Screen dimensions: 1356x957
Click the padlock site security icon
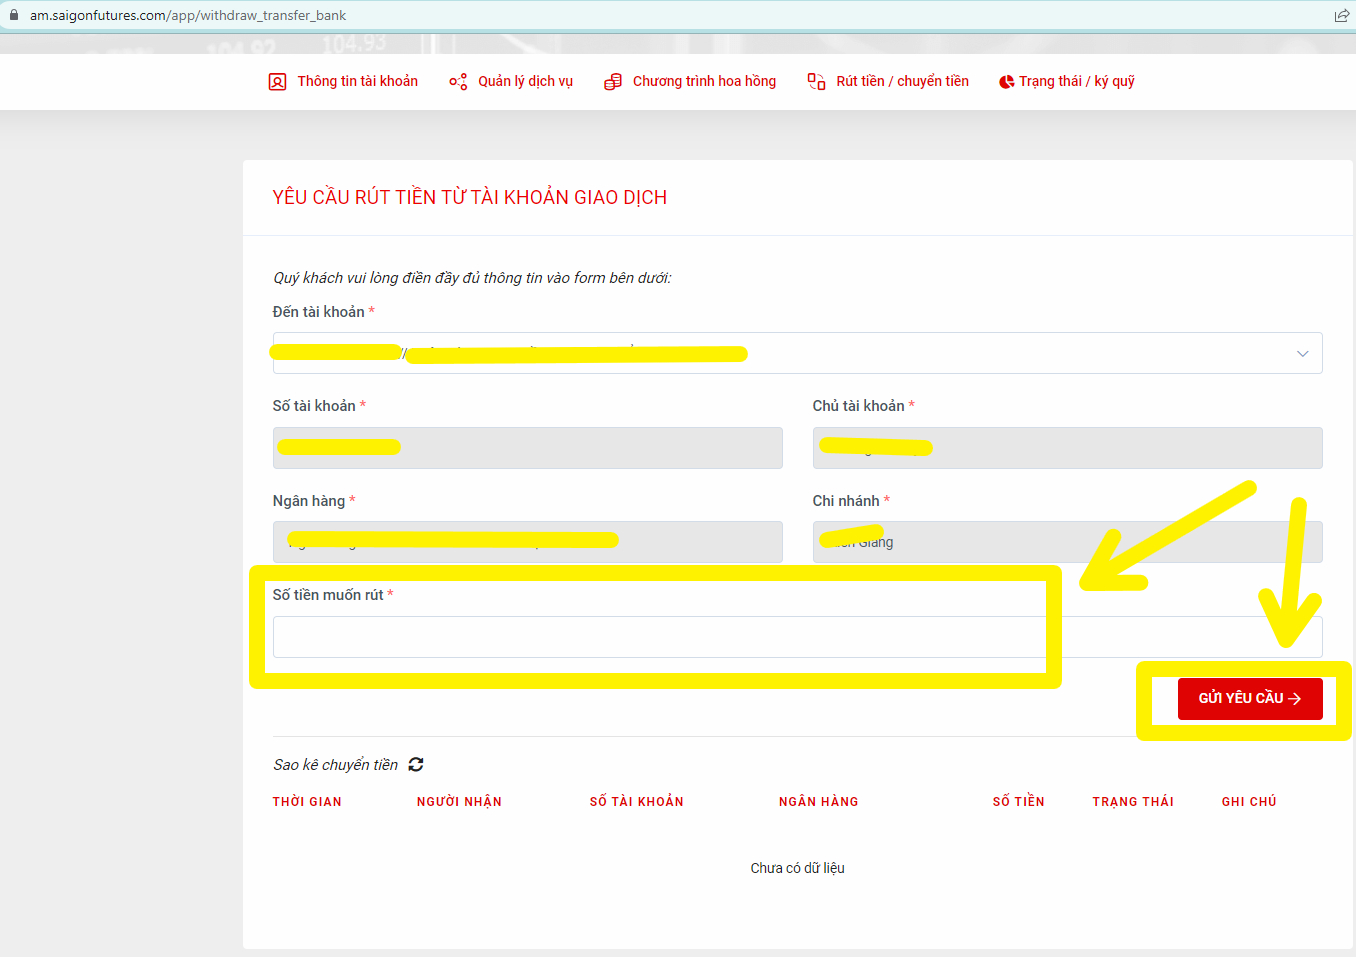tap(14, 15)
